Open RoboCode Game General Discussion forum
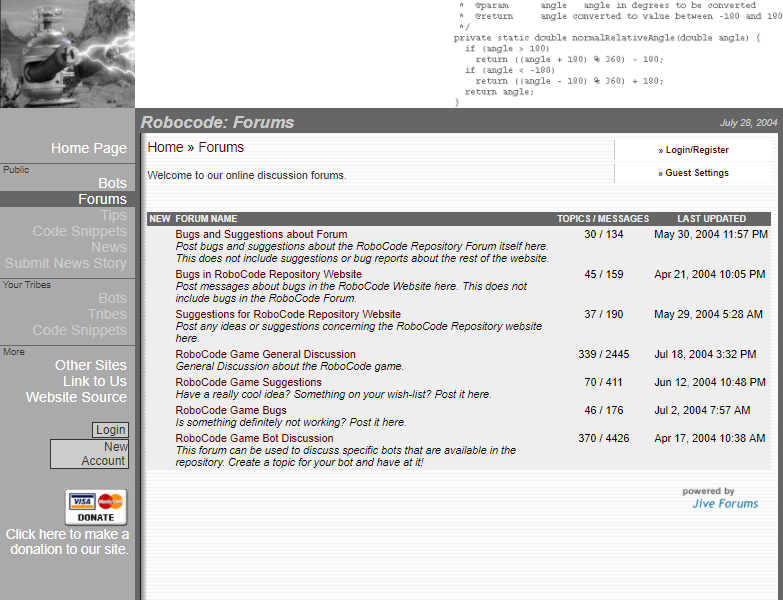The height and width of the screenshot is (600, 783). 266,354
